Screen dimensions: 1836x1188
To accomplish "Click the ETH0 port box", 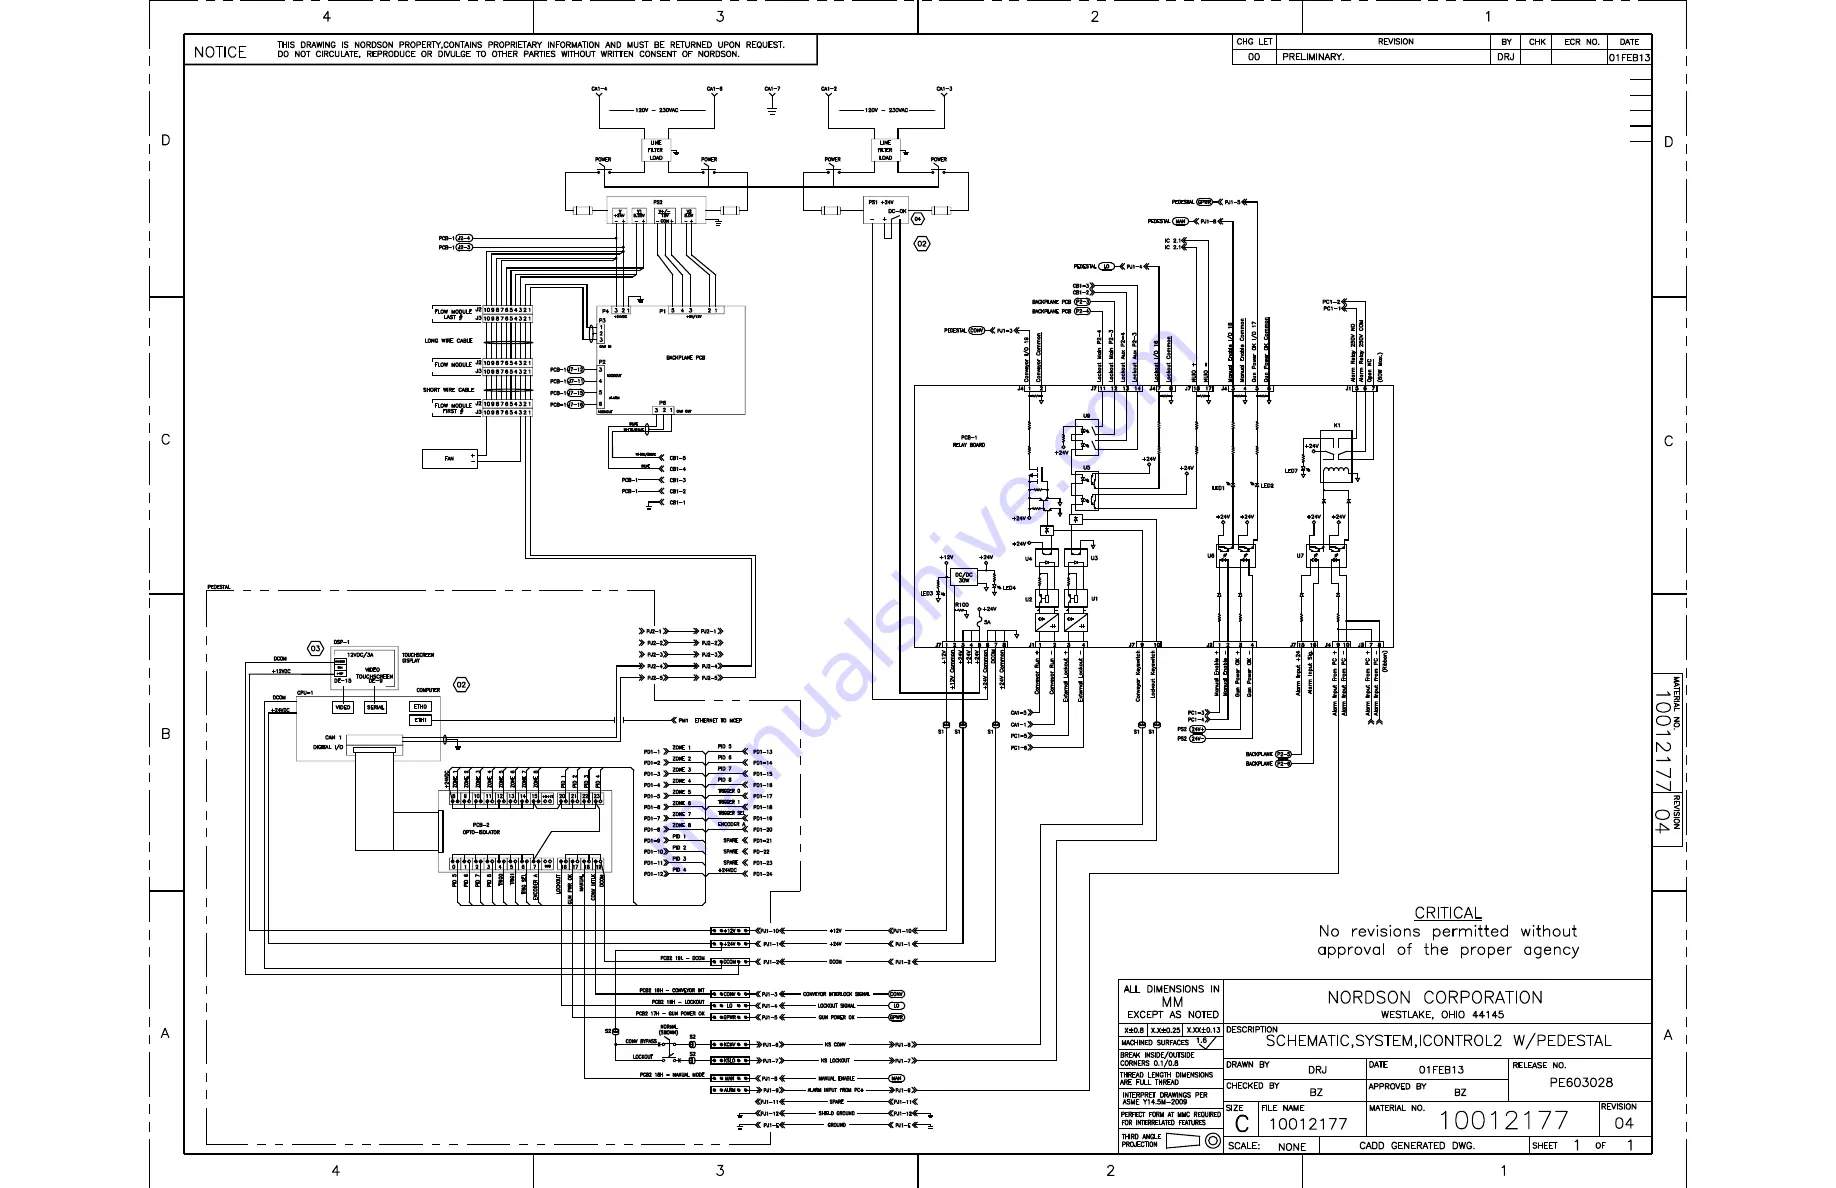I will 420,706.
